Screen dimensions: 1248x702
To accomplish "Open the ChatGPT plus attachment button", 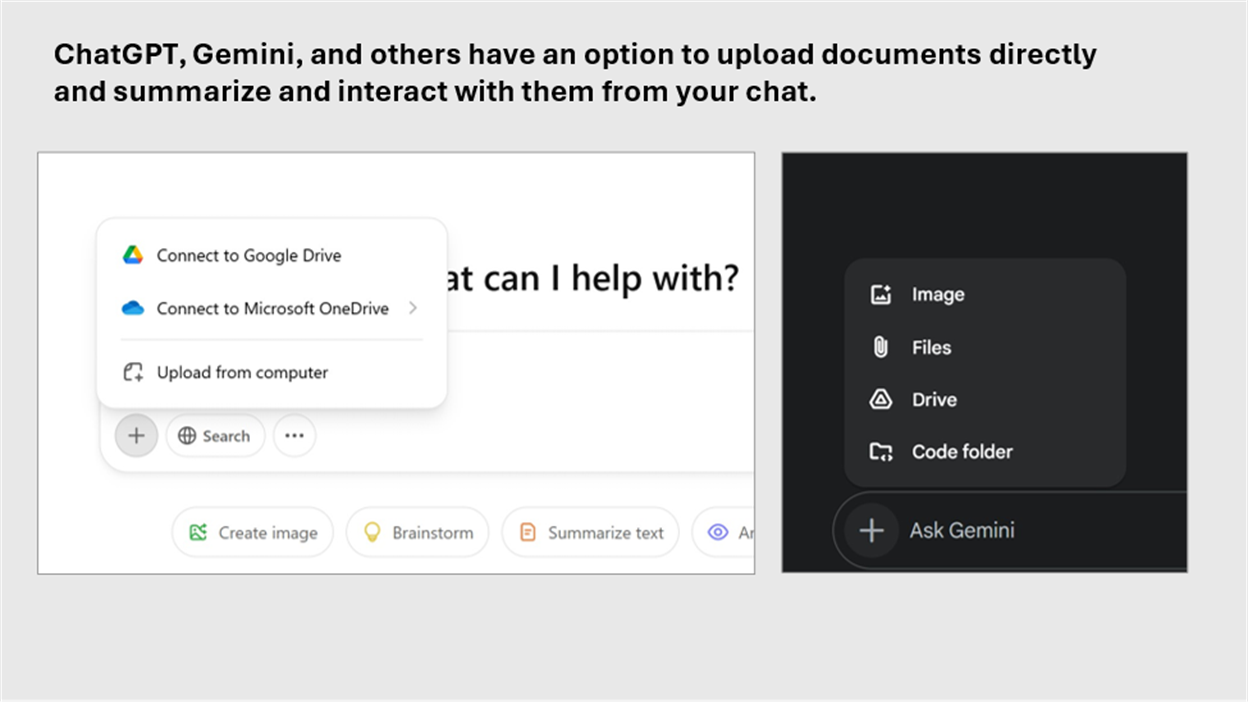I will [136, 436].
